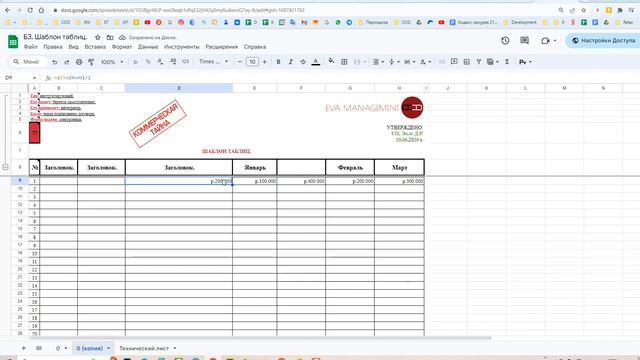Open the Py input tools dropdown
Viewport: 640px width, 360px height.
click(x=525, y=62)
